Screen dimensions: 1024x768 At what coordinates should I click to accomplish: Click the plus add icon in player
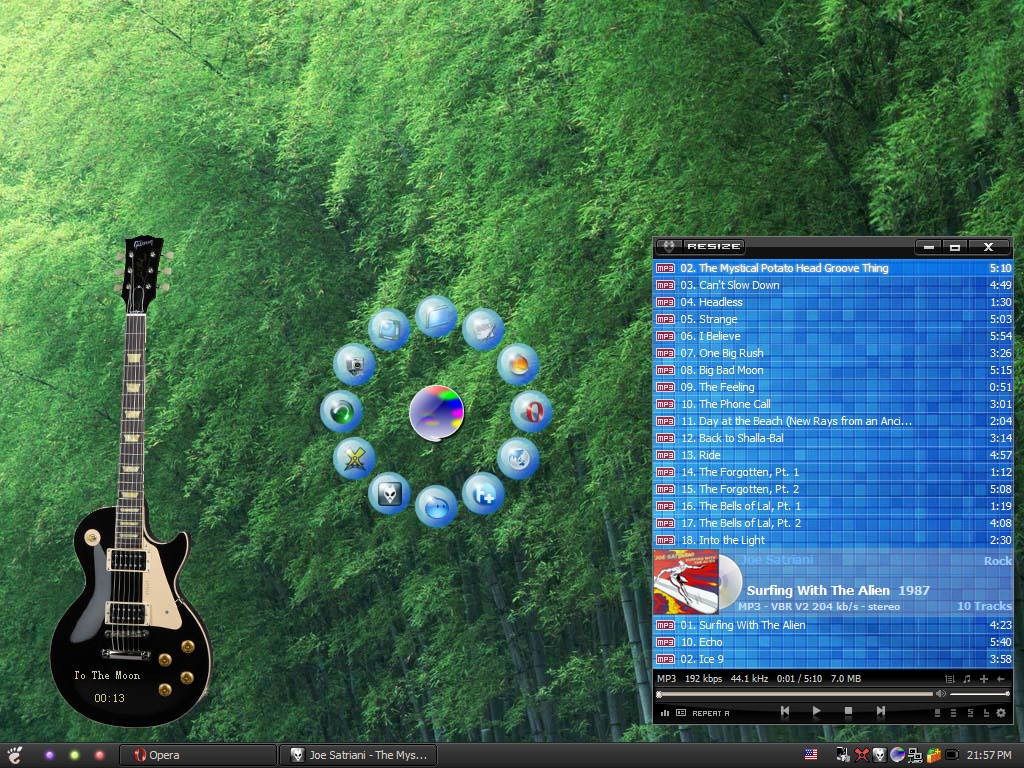click(984, 679)
